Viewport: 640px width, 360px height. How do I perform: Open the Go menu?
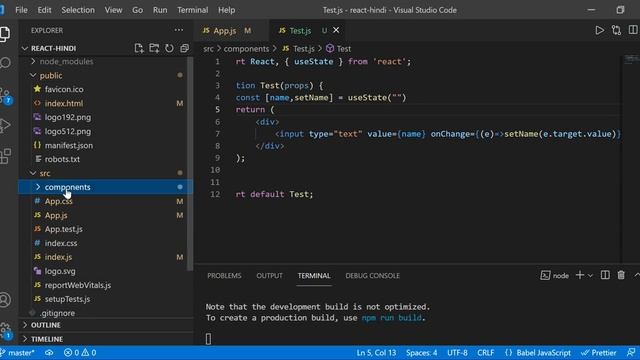coord(138,10)
